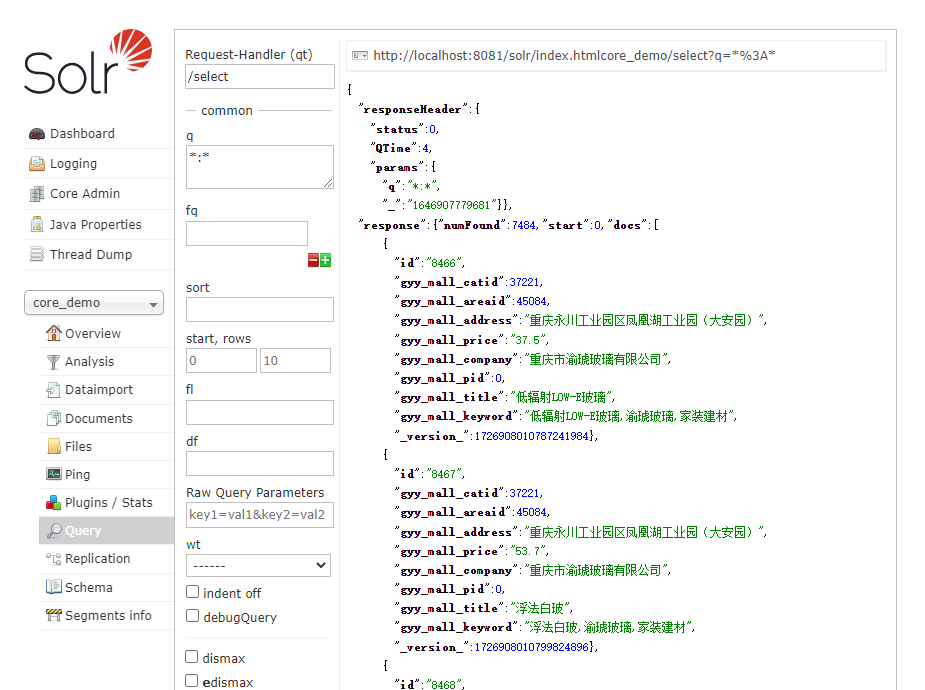
Task: Click the Plugins / Stats blocks icon
Action: (54, 502)
